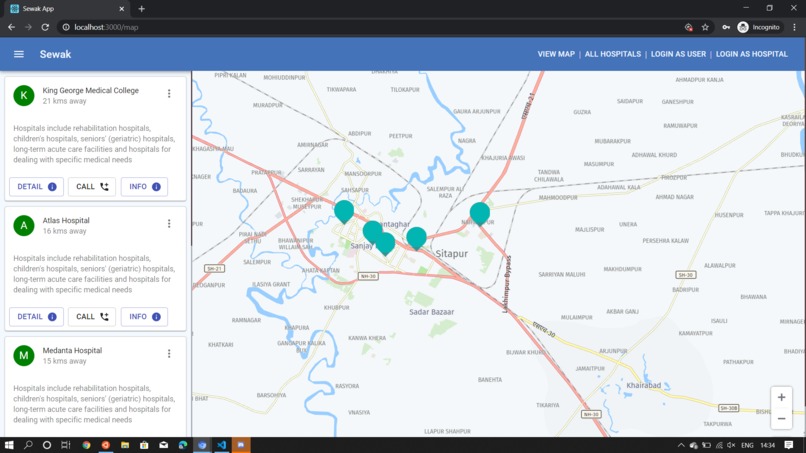Open the ALL HOSPITALS navigation link
The height and width of the screenshot is (453, 806).
click(613, 54)
